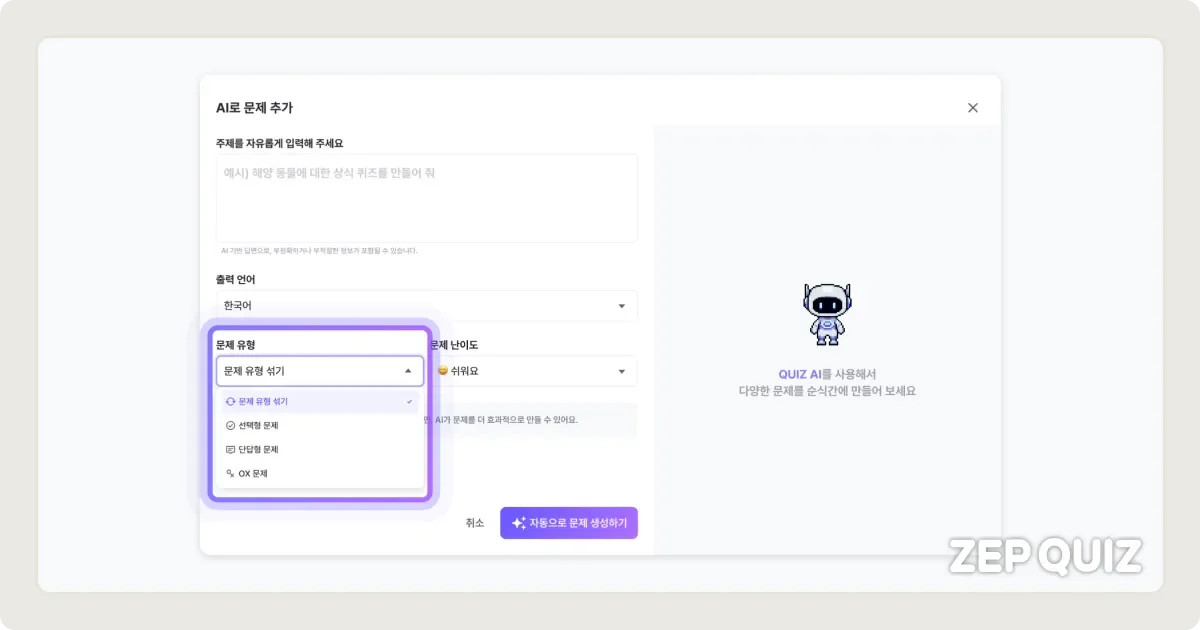Close the AI로 문제 추가 dialog

972,107
